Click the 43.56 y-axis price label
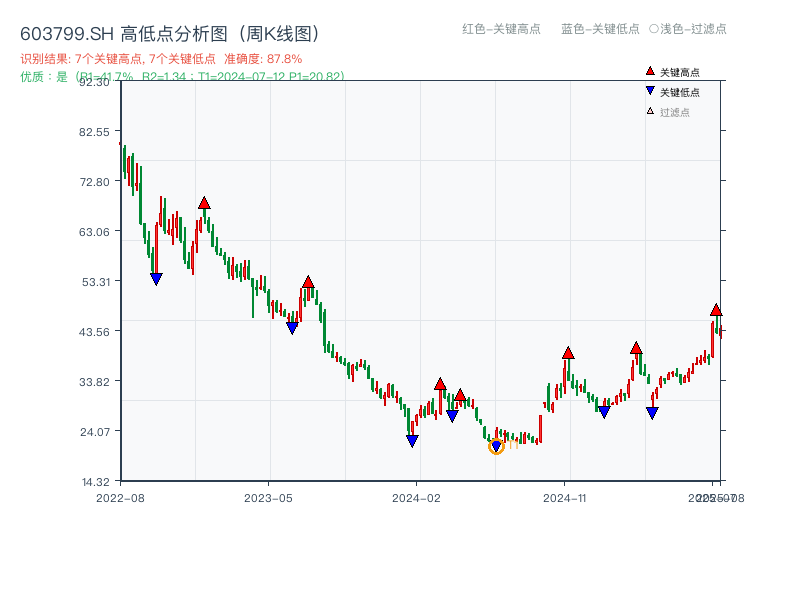Viewport: 800px width, 600px height. coord(94,332)
